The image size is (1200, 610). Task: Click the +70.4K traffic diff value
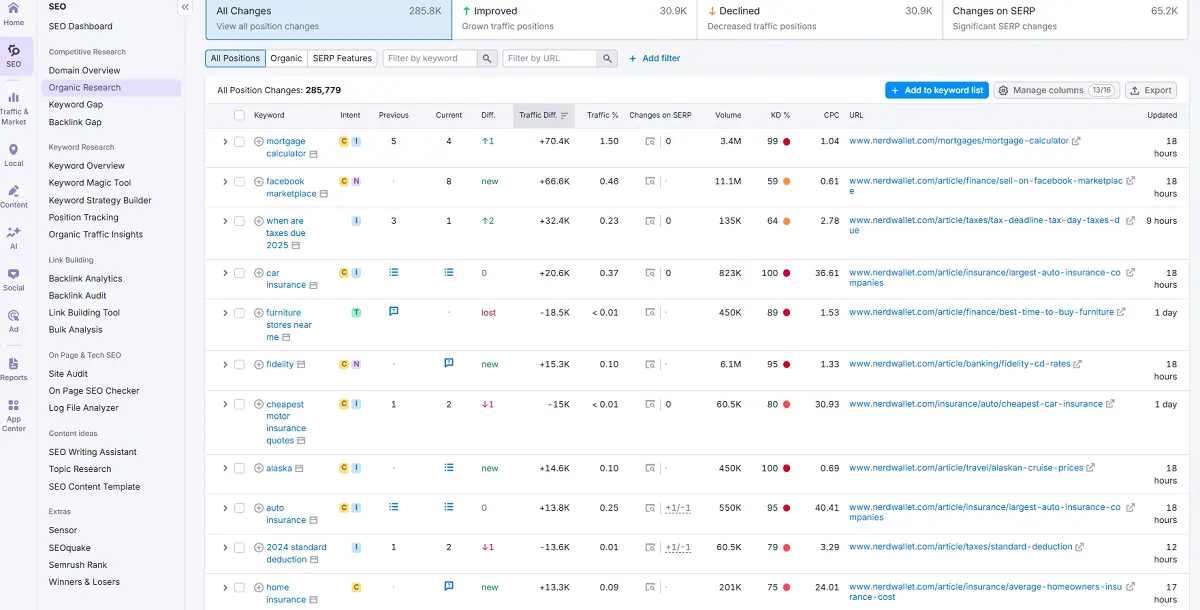coord(554,142)
